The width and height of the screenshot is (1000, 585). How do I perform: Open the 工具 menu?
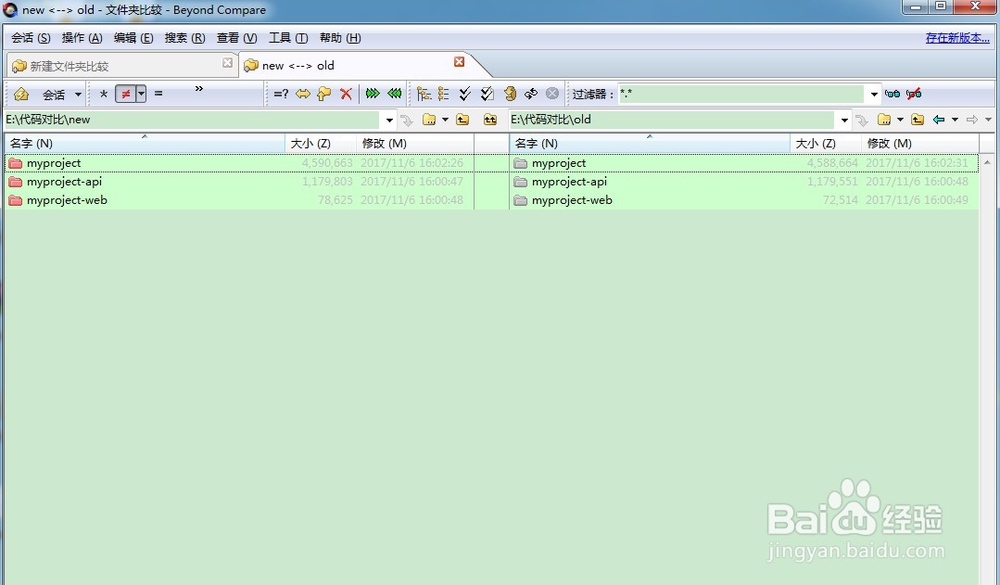[287, 37]
